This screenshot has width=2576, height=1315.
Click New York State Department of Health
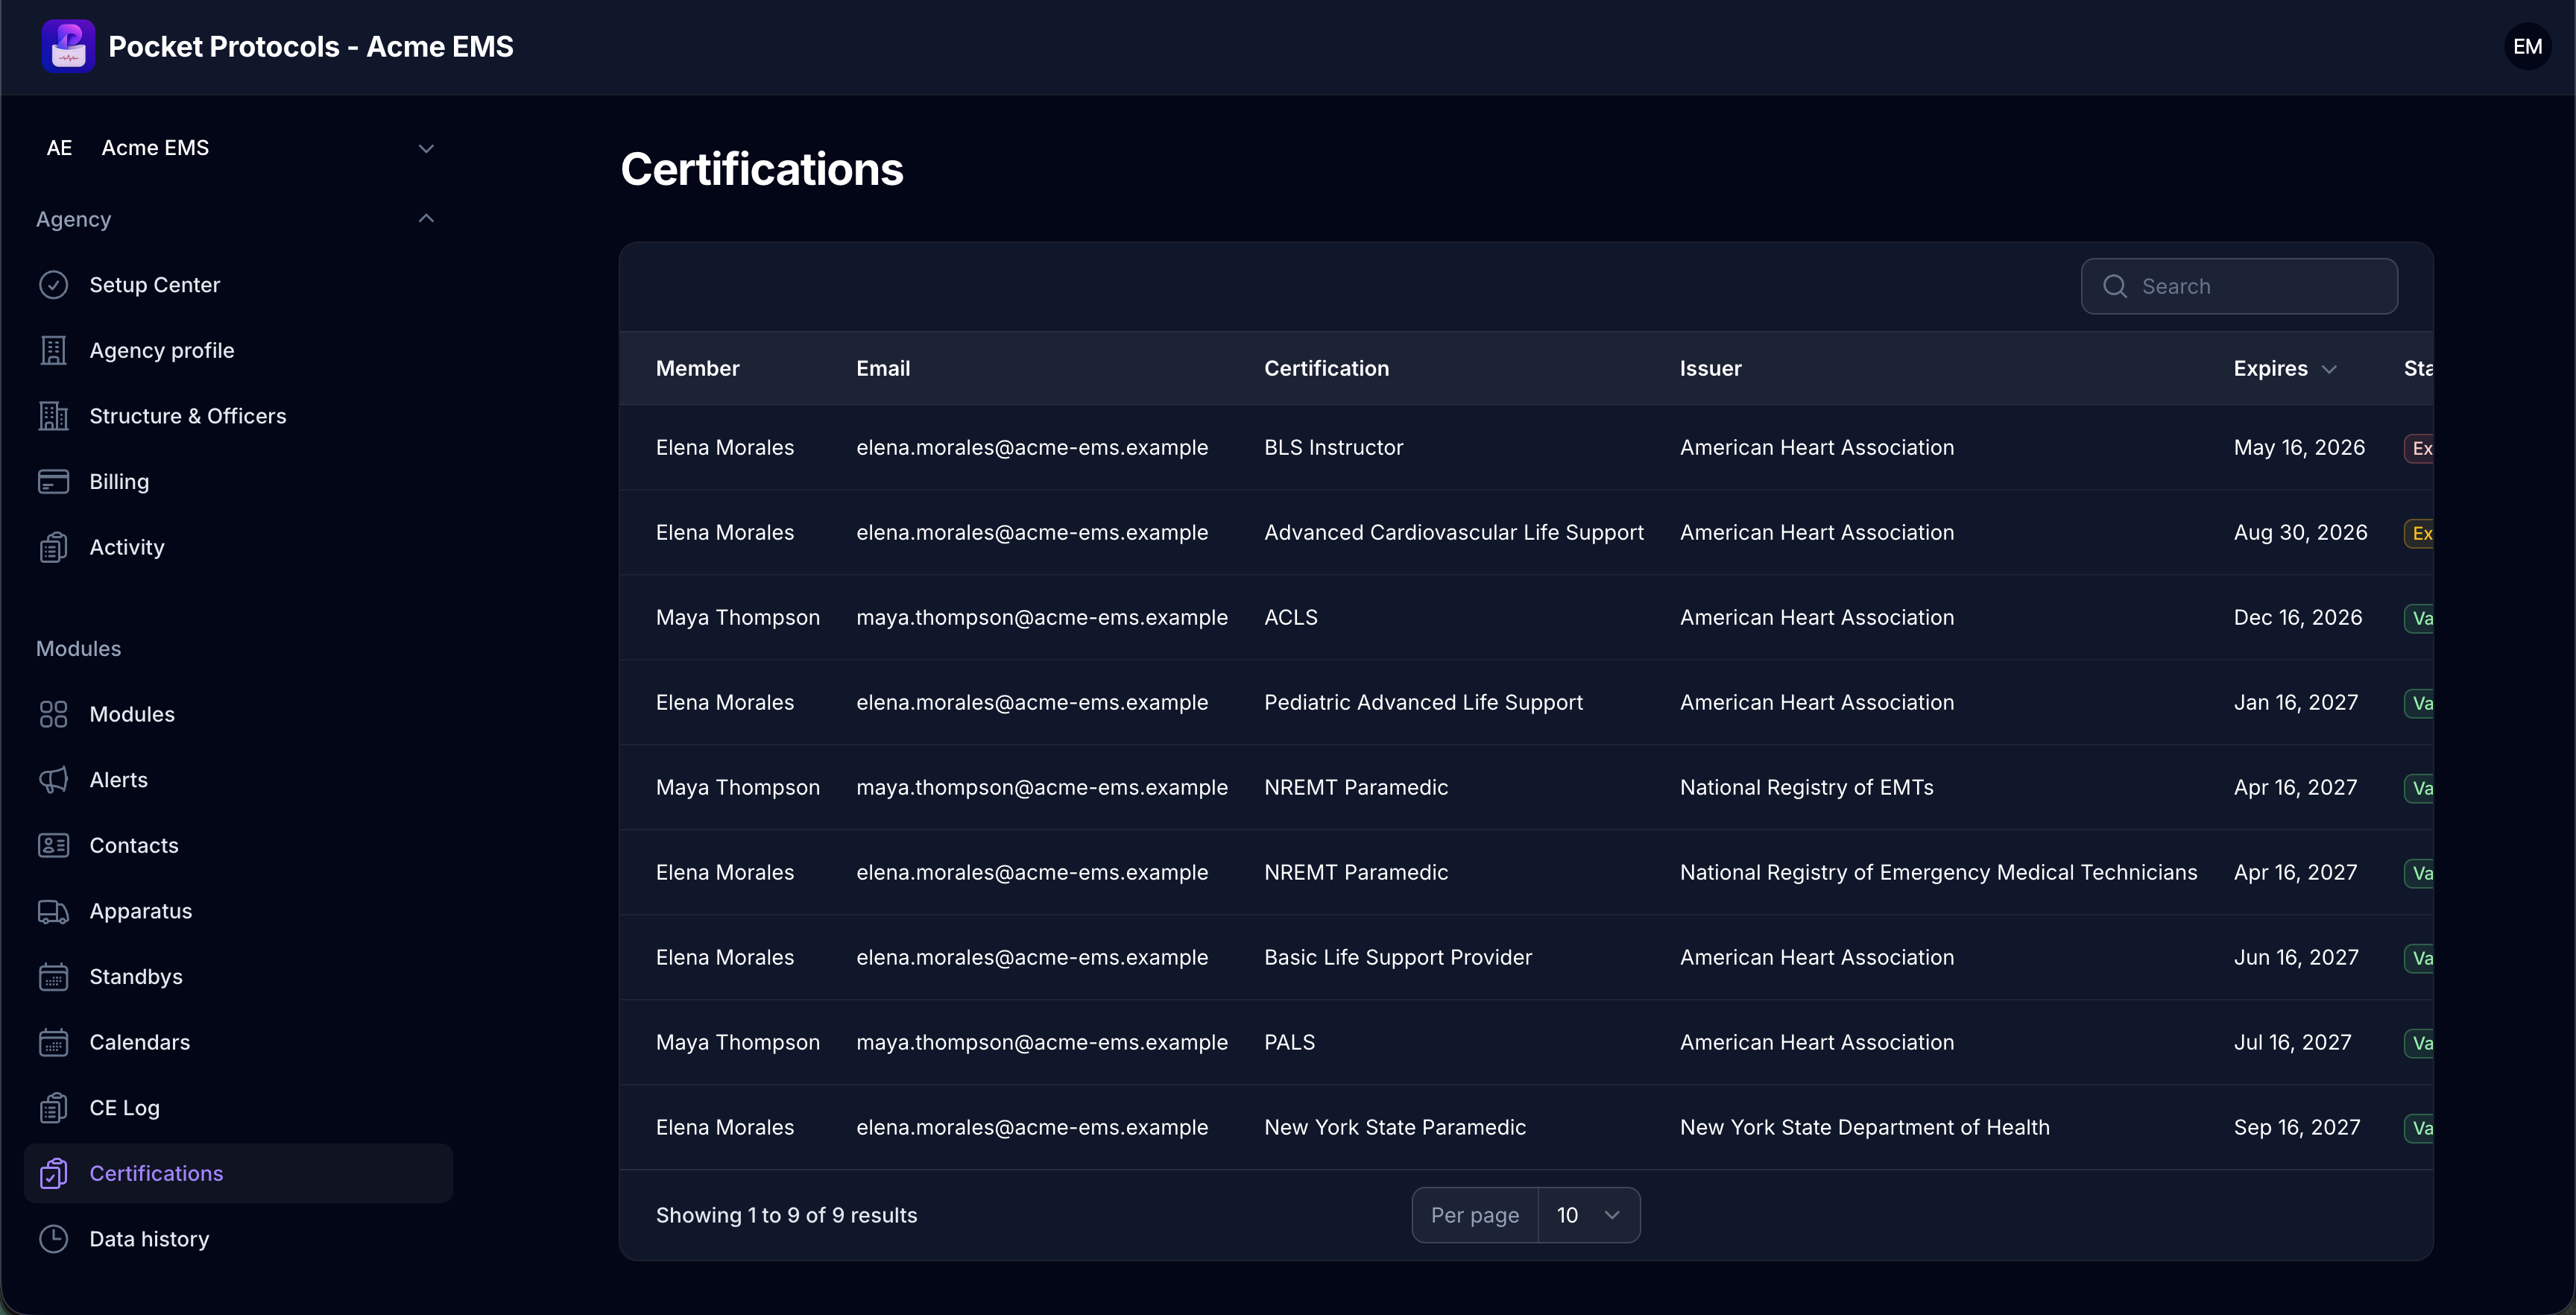coord(1864,1128)
